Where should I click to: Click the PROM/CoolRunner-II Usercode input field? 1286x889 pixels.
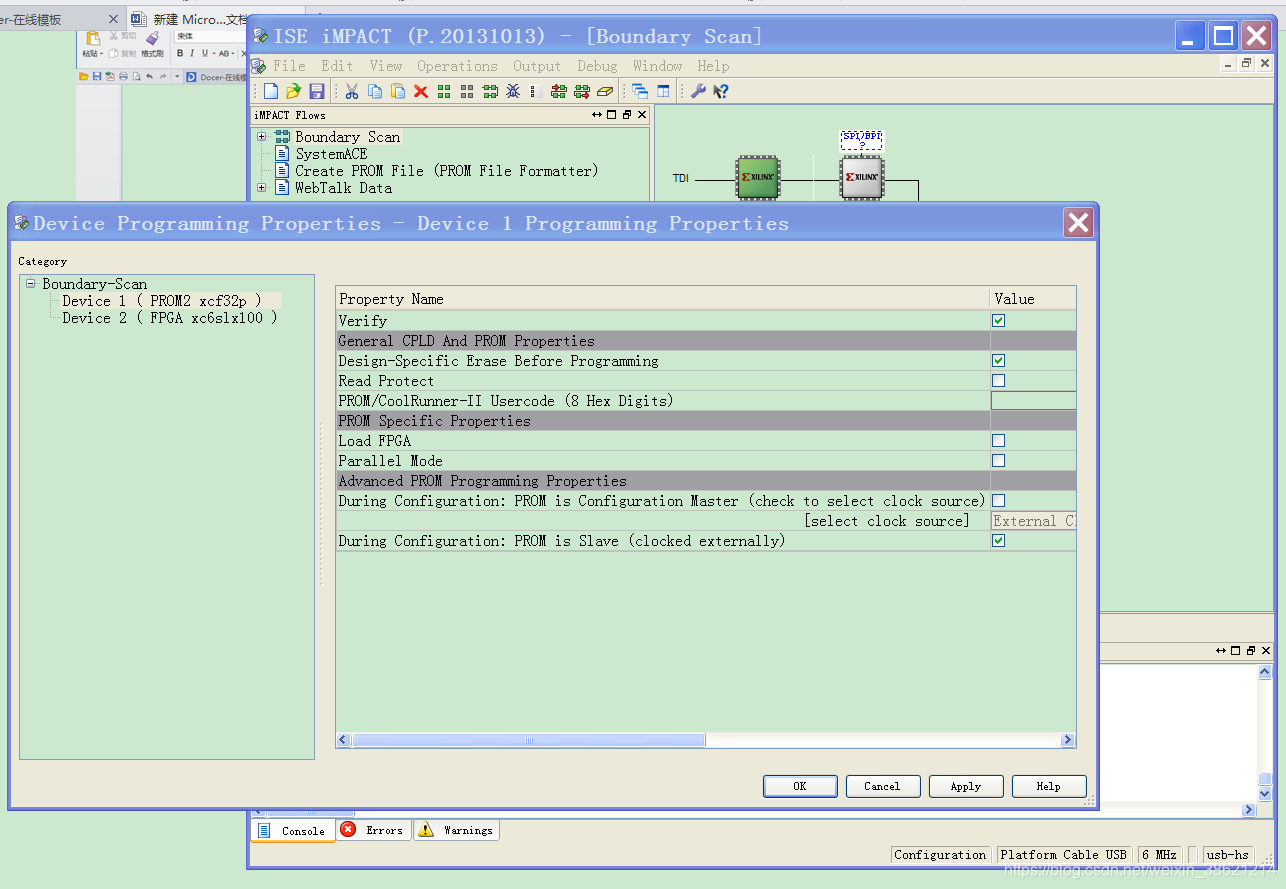(1033, 401)
